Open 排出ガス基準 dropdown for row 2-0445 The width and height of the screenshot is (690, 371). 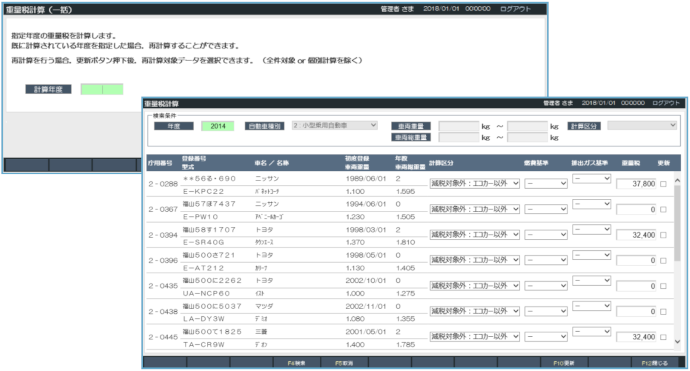click(x=591, y=331)
